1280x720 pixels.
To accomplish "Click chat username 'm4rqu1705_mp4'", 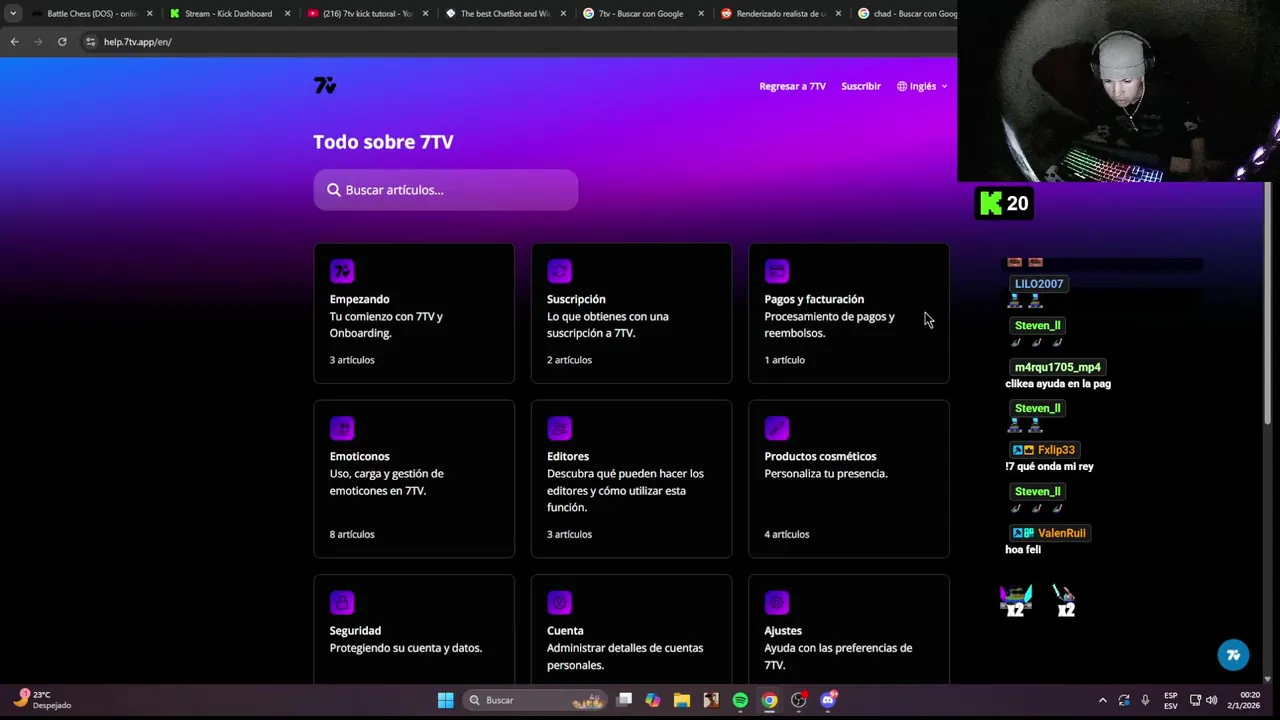I will pos(1057,367).
